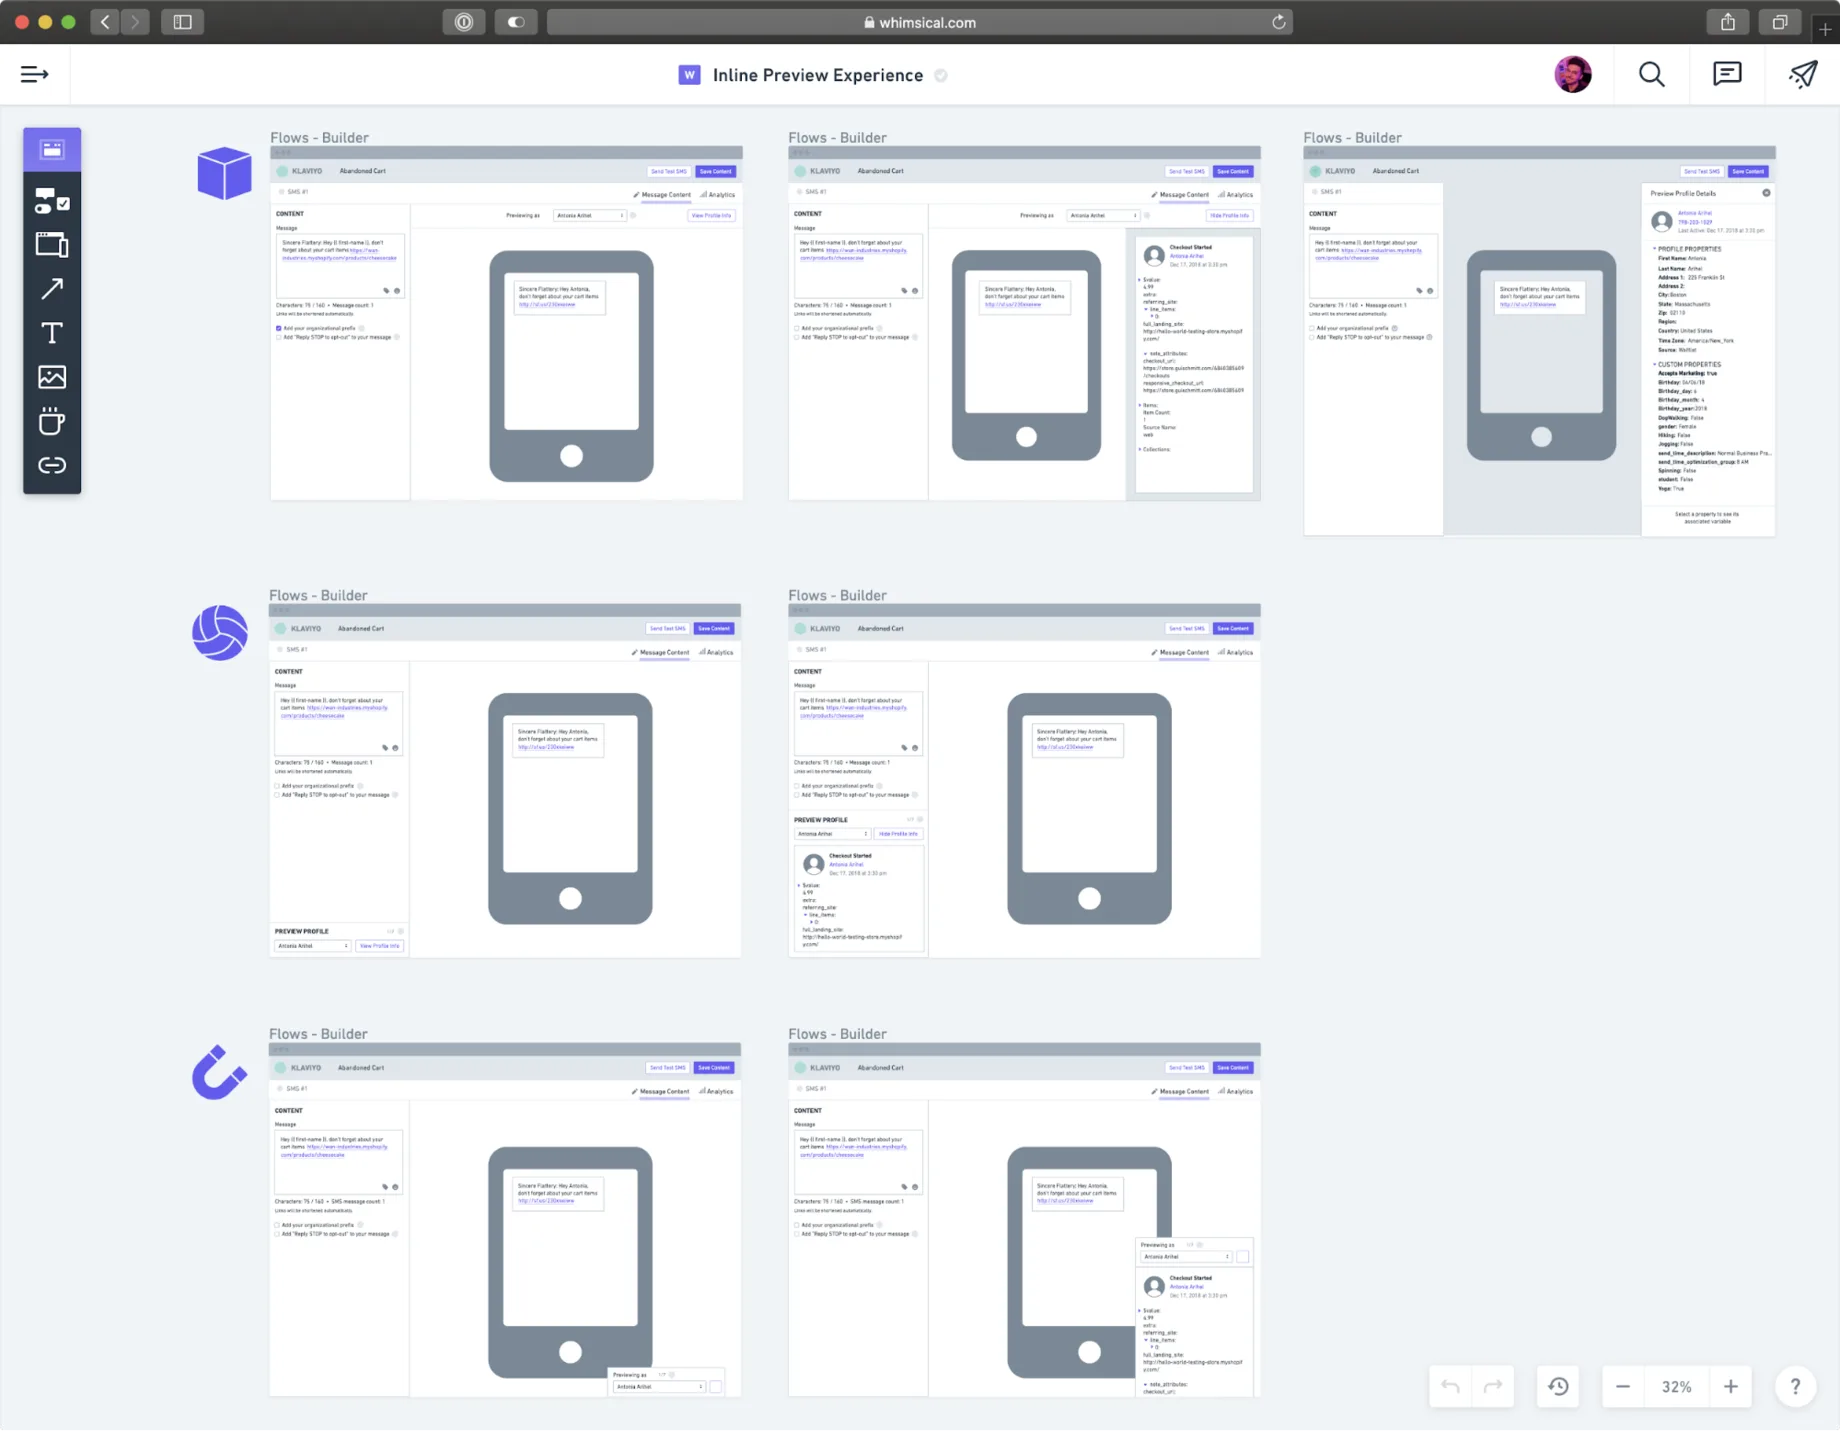Open Safari tab overview button
This screenshot has width=1840, height=1431.
pyautogui.click(x=1780, y=22)
